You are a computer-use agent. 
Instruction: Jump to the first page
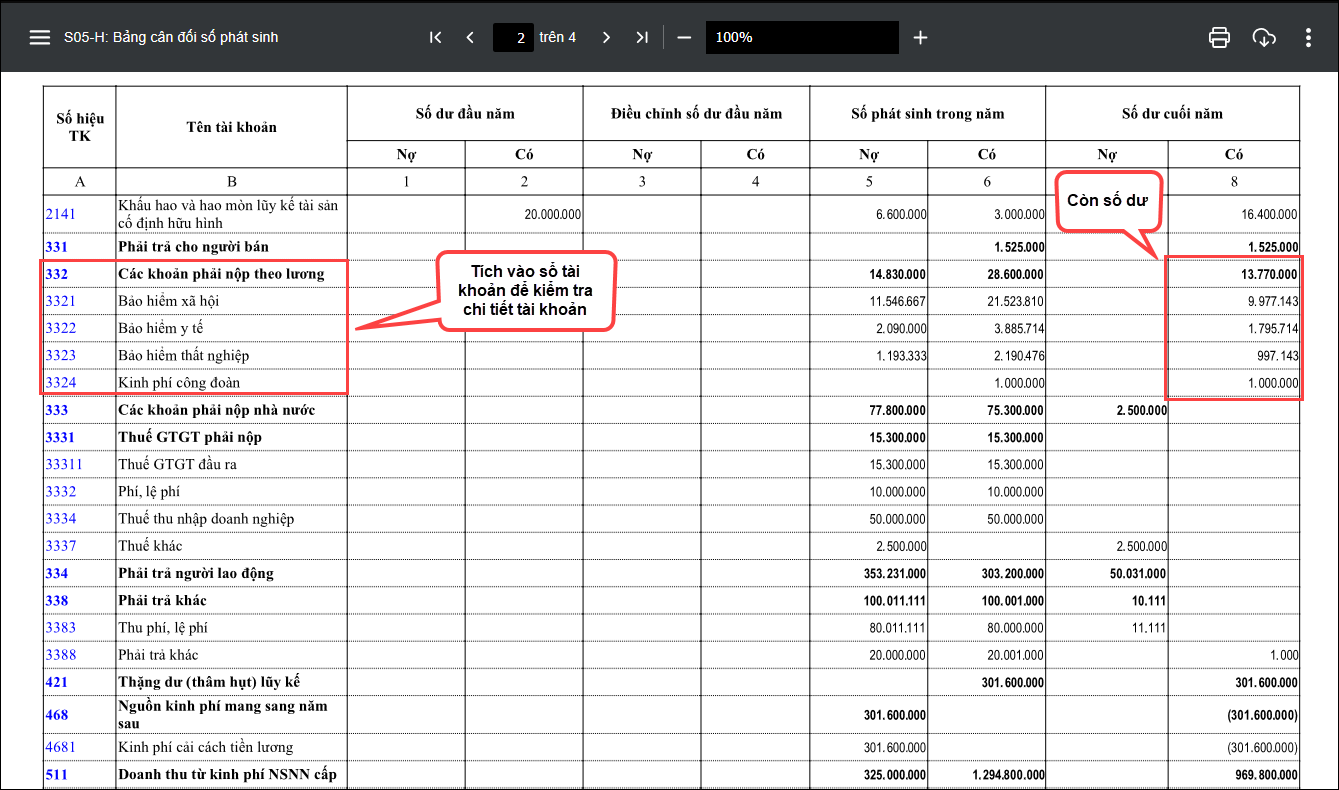[435, 37]
